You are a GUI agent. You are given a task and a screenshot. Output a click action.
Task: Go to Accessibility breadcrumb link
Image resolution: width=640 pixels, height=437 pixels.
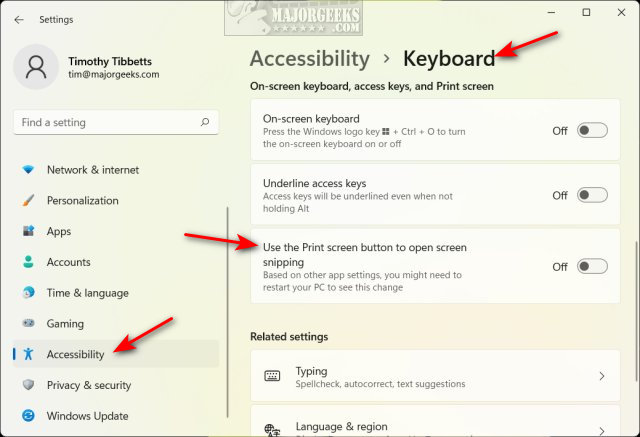pyautogui.click(x=309, y=59)
